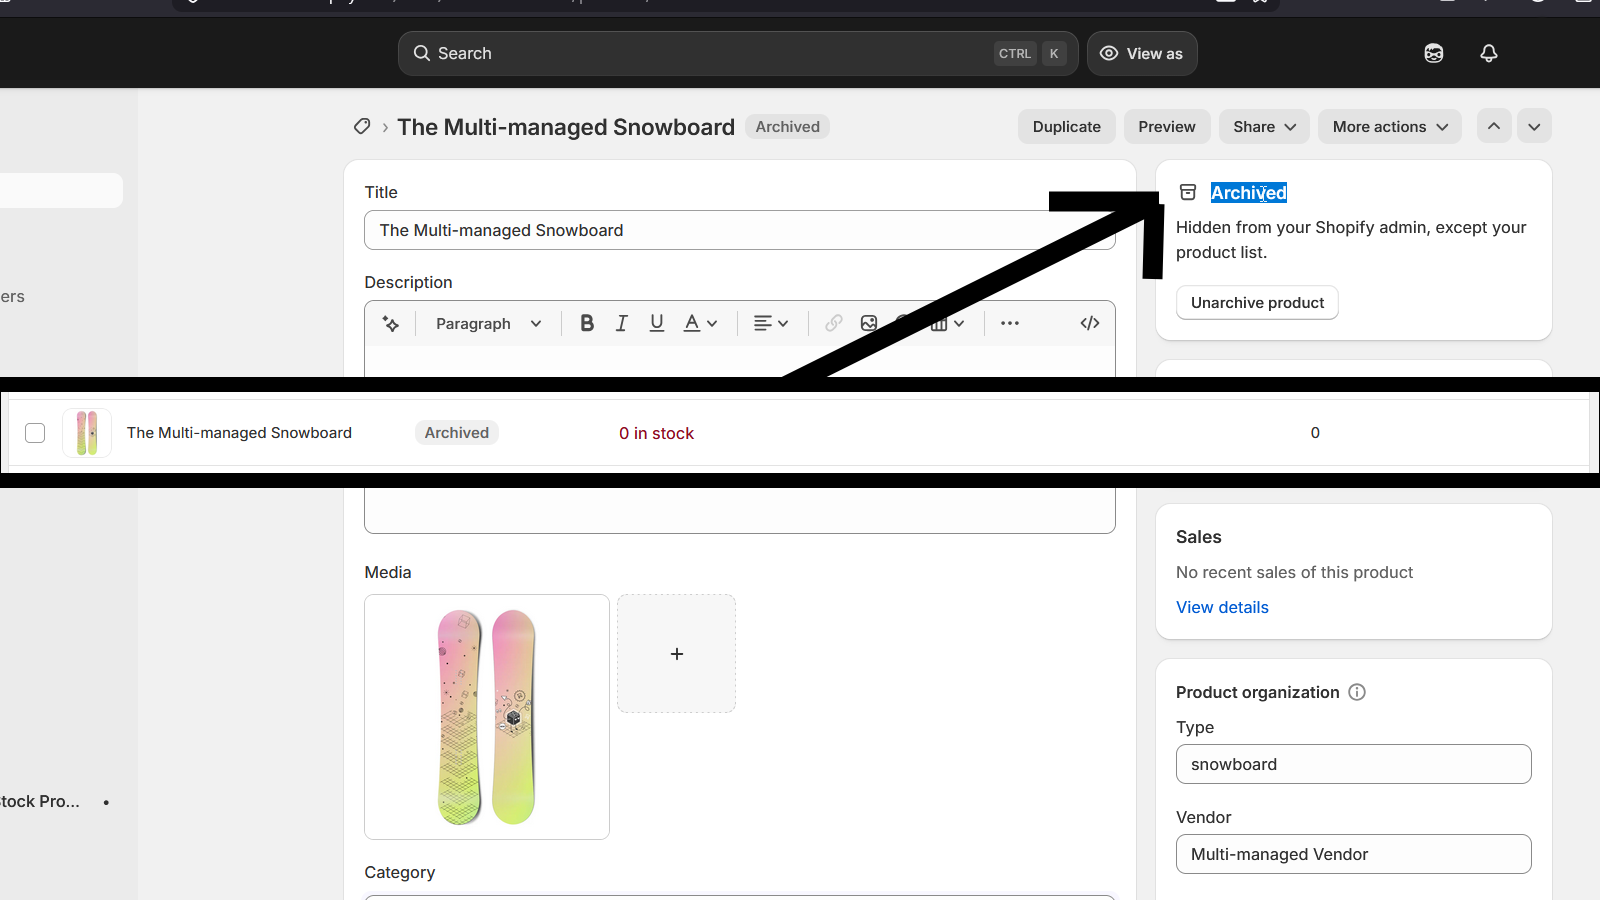Click the AI generate text sparkle icon

[391, 323]
